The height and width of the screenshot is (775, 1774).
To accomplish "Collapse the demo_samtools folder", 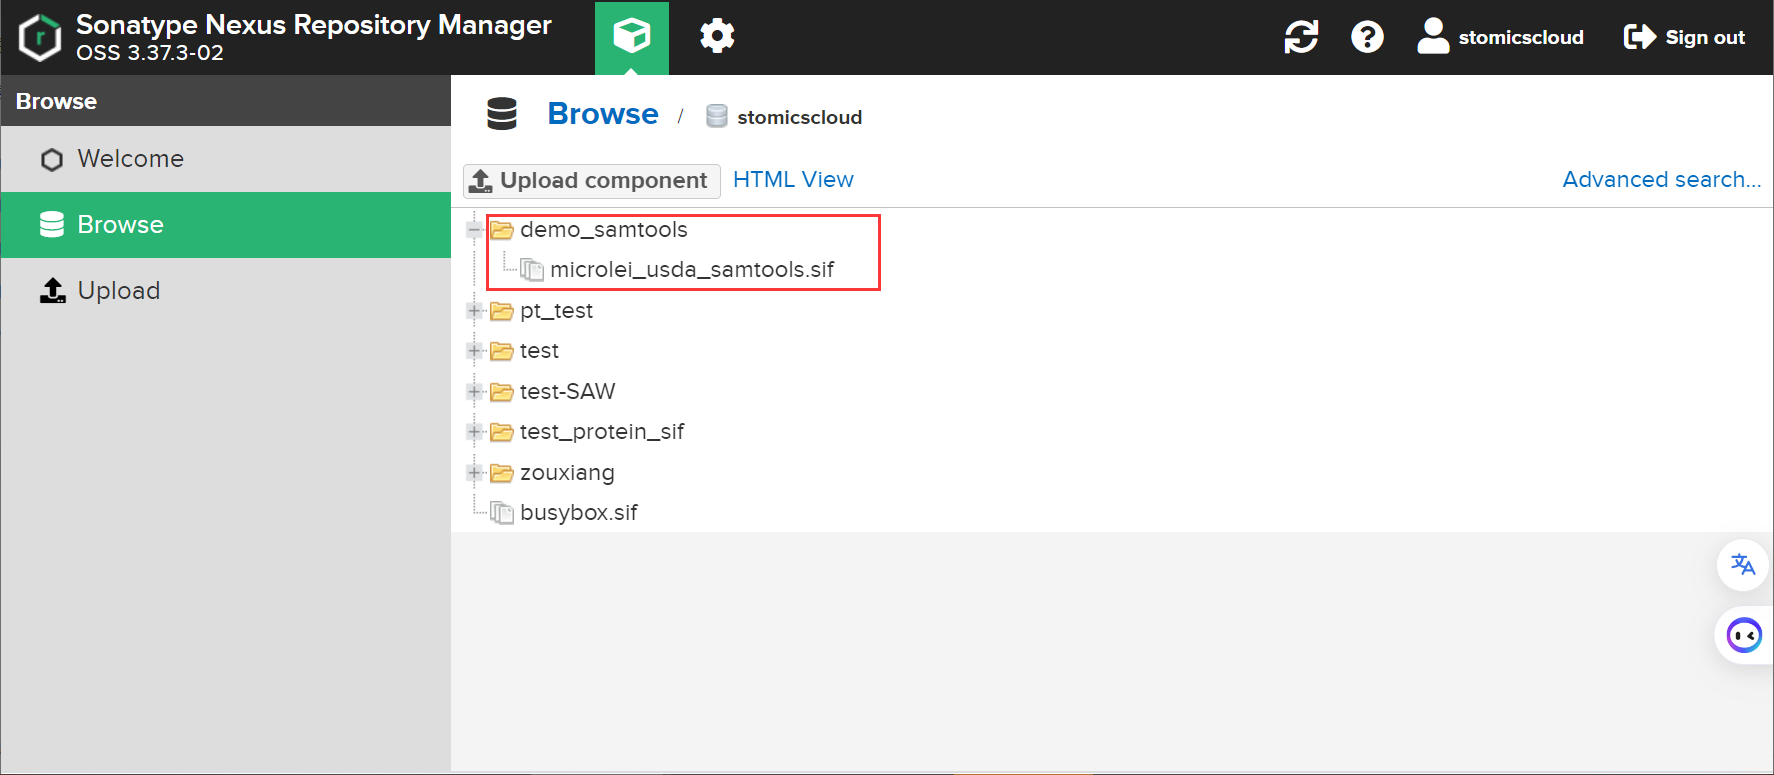I will [475, 230].
